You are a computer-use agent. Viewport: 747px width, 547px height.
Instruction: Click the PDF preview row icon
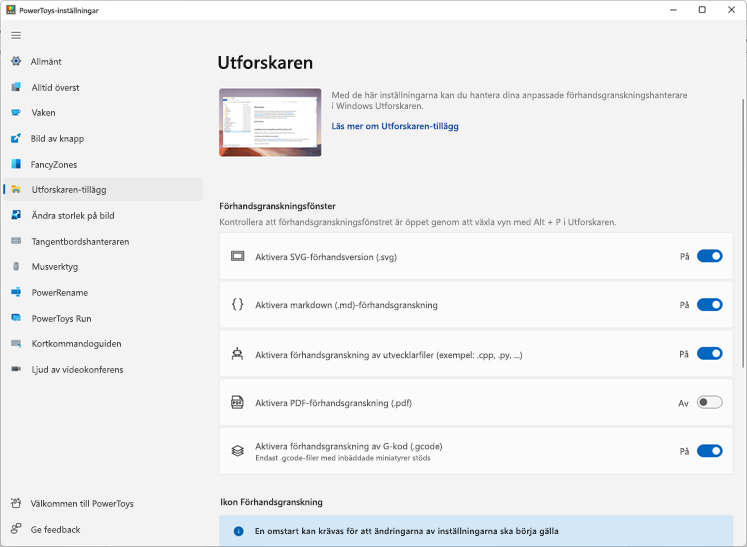tap(237, 402)
